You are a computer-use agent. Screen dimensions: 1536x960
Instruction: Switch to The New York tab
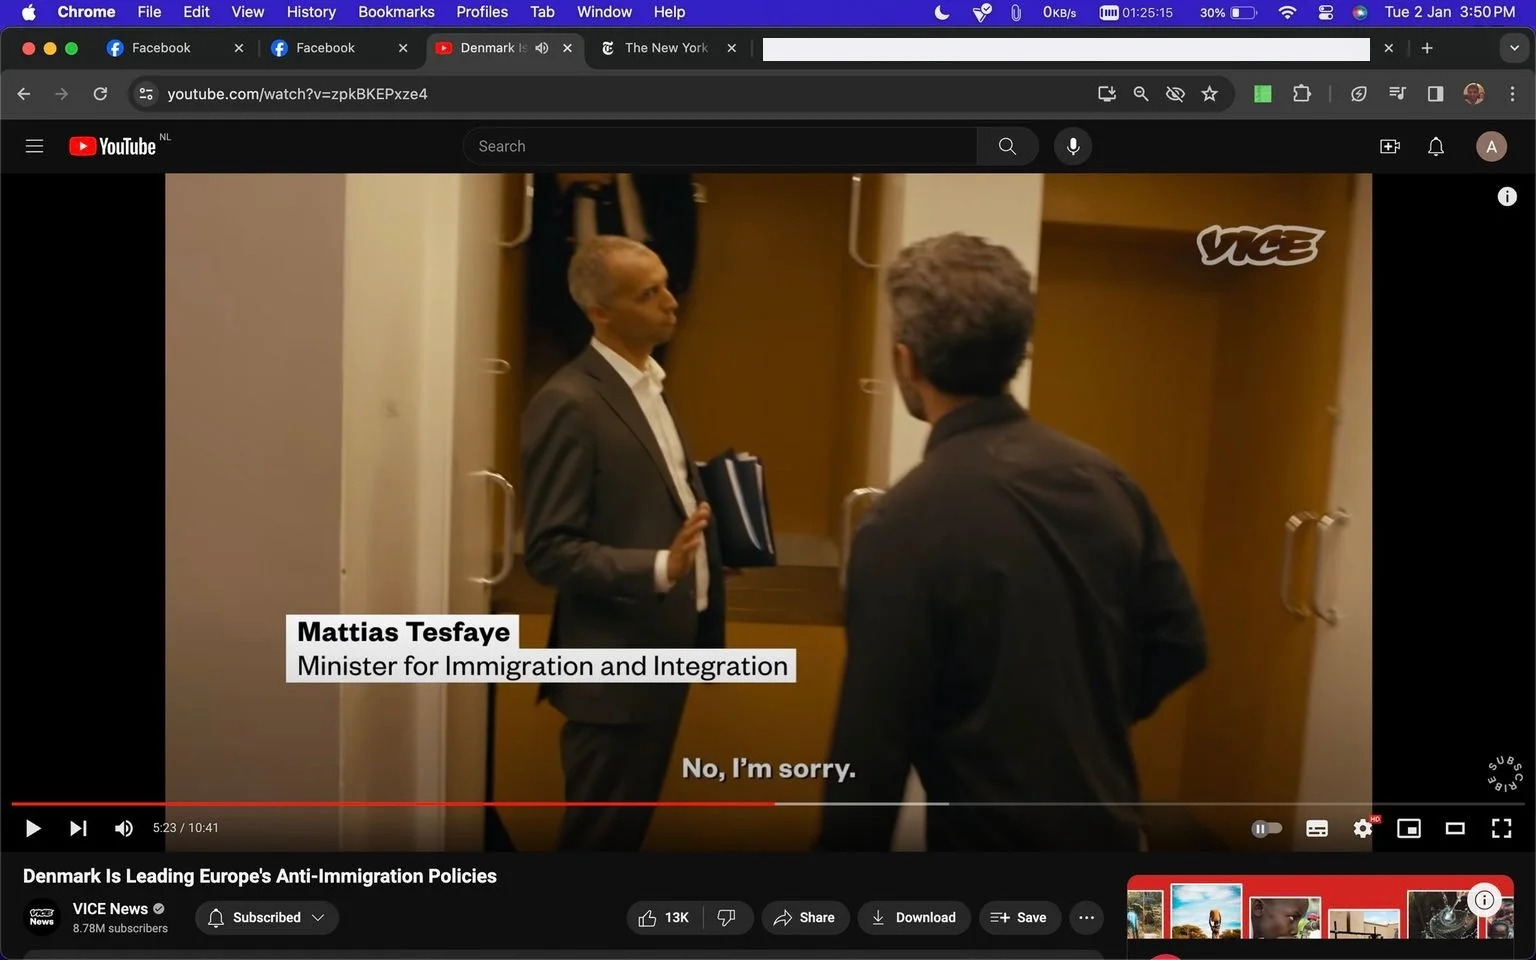[x=668, y=48]
